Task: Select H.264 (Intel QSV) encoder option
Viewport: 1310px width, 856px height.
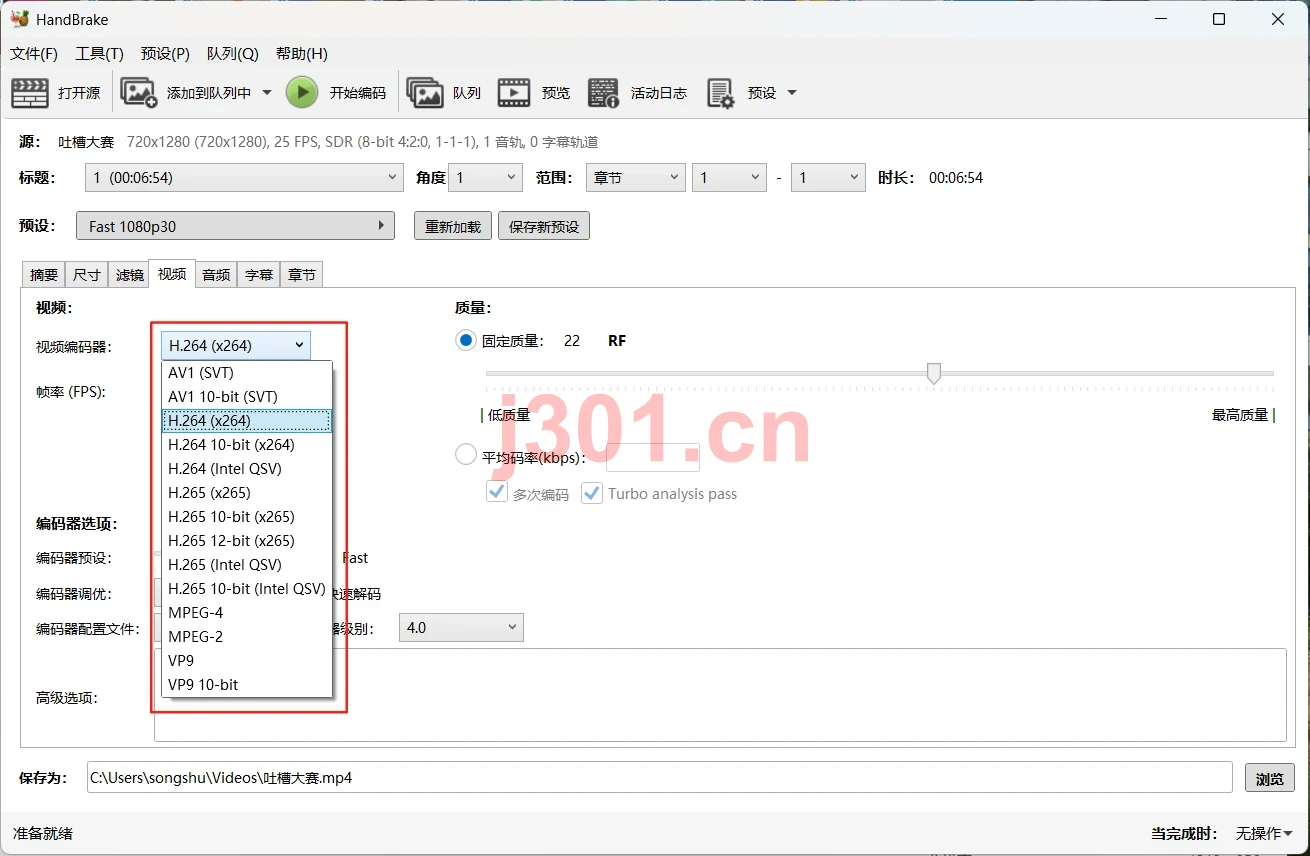Action: (247, 469)
